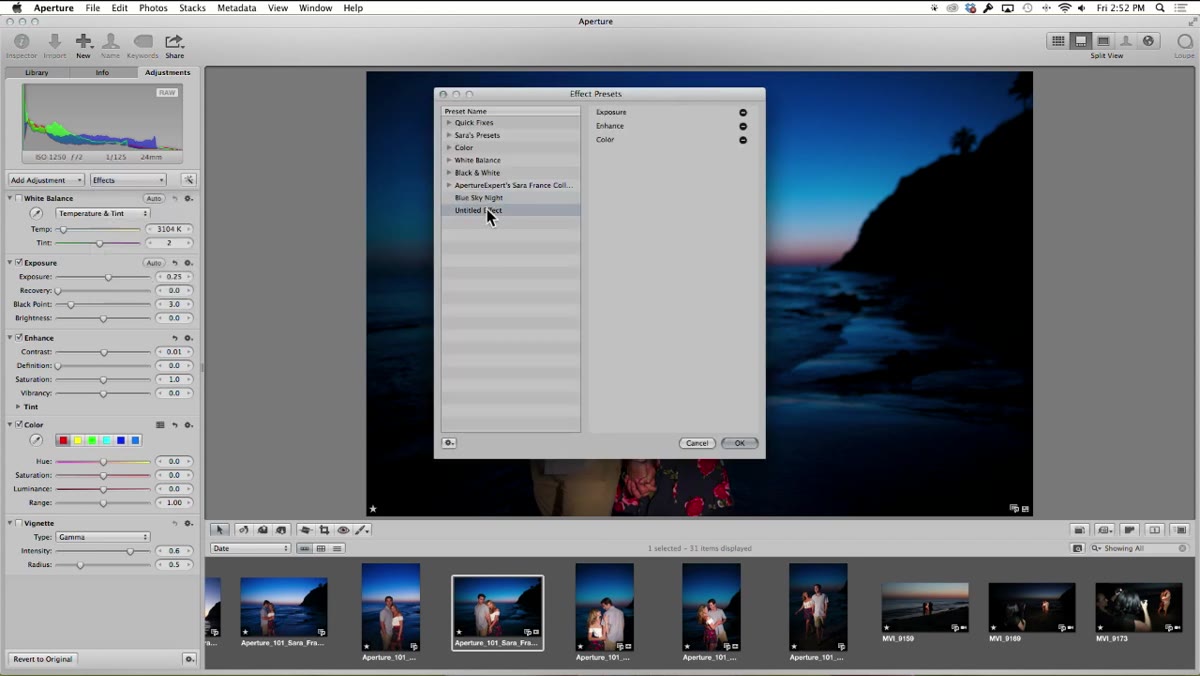Click the Color adjustment eyedropper
Screen dimensions: 1200x676
tap(36, 440)
